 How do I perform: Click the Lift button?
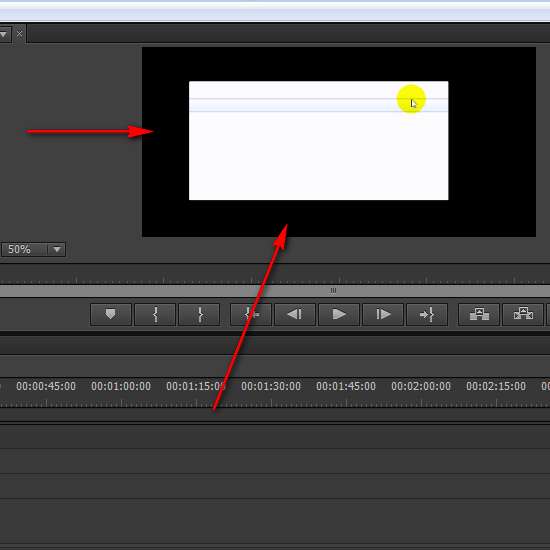tap(479, 314)
